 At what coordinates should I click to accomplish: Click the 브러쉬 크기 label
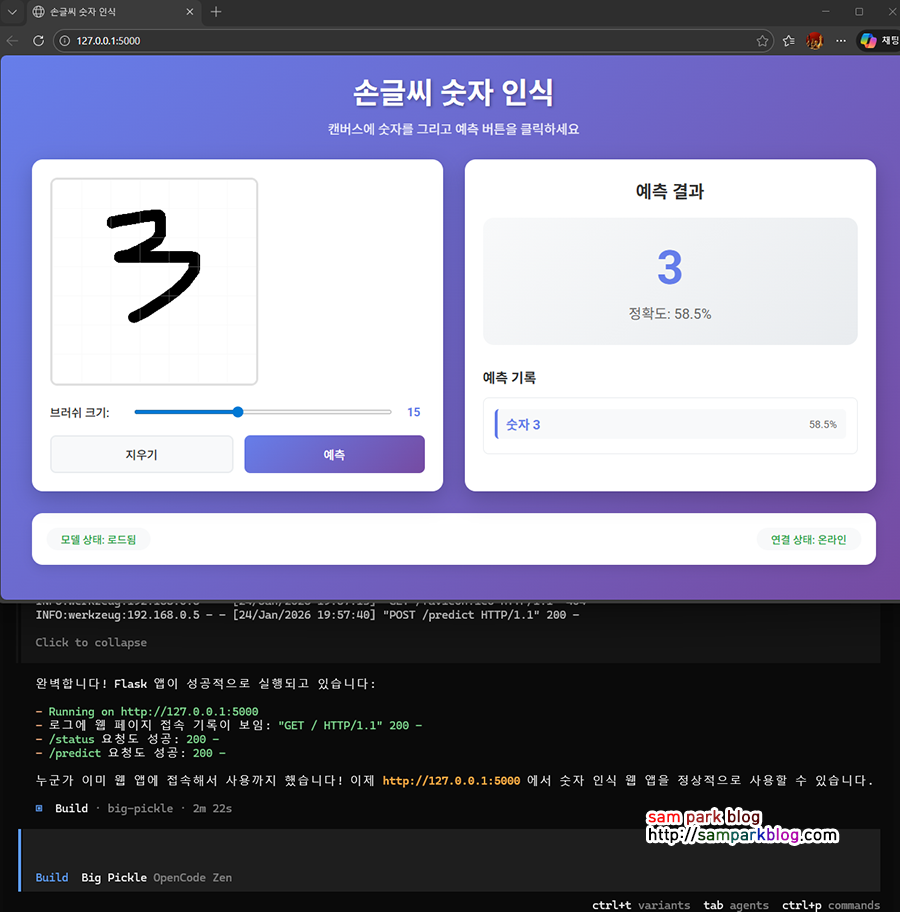79,412
